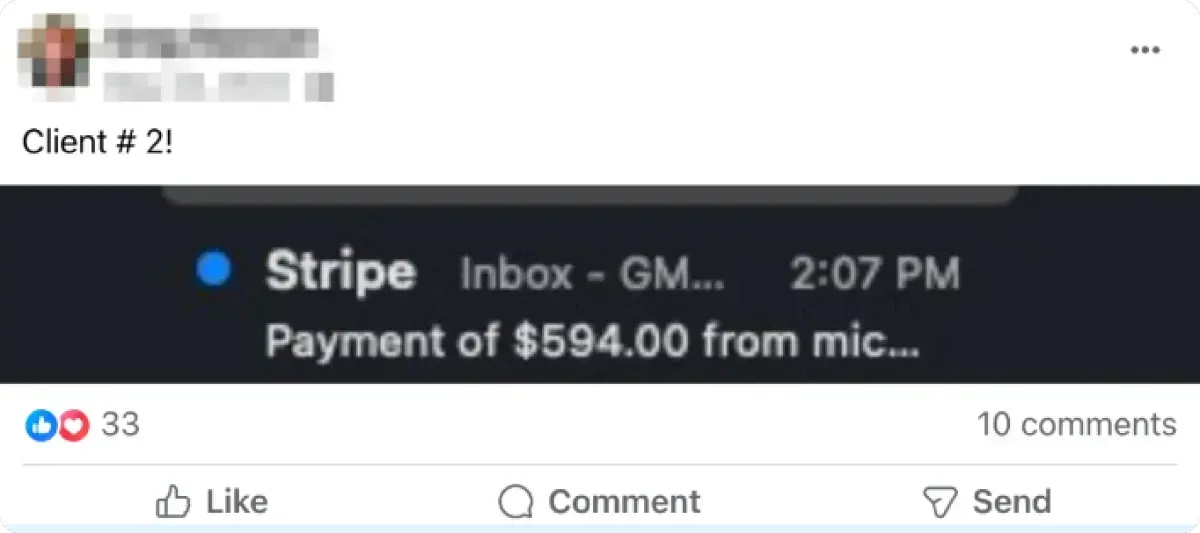This screenshot has height=533, width=1200.
Task: Open the 10 comments link
Action: pyautogui.click(x=1076, y=424)
